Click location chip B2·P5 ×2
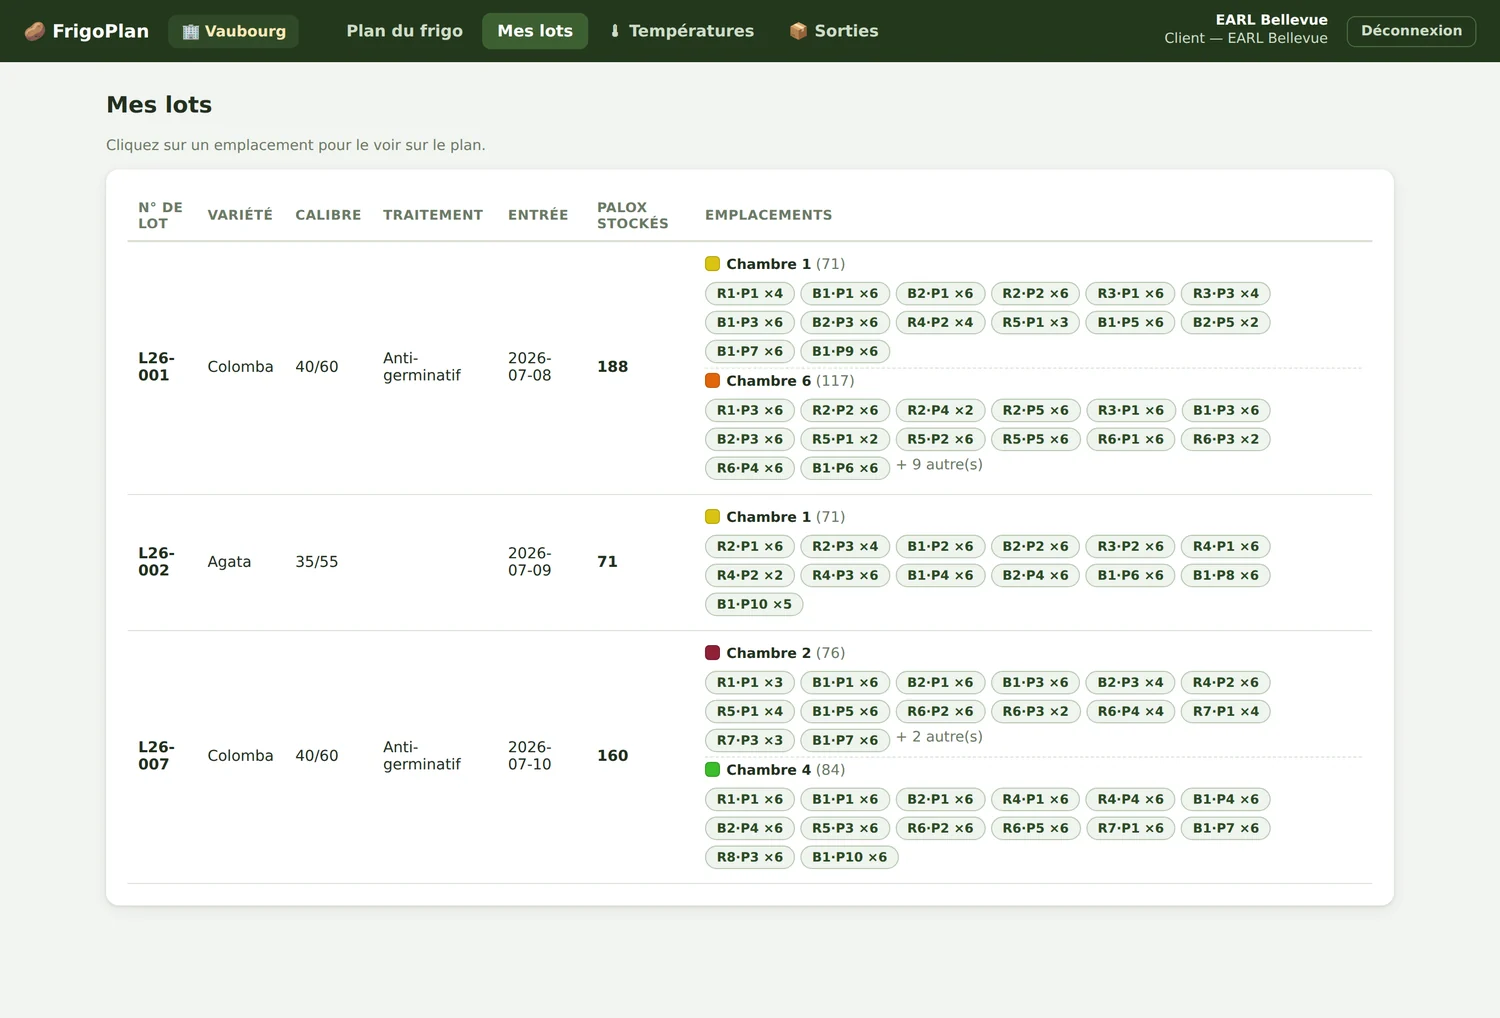 coord(1226,322)
